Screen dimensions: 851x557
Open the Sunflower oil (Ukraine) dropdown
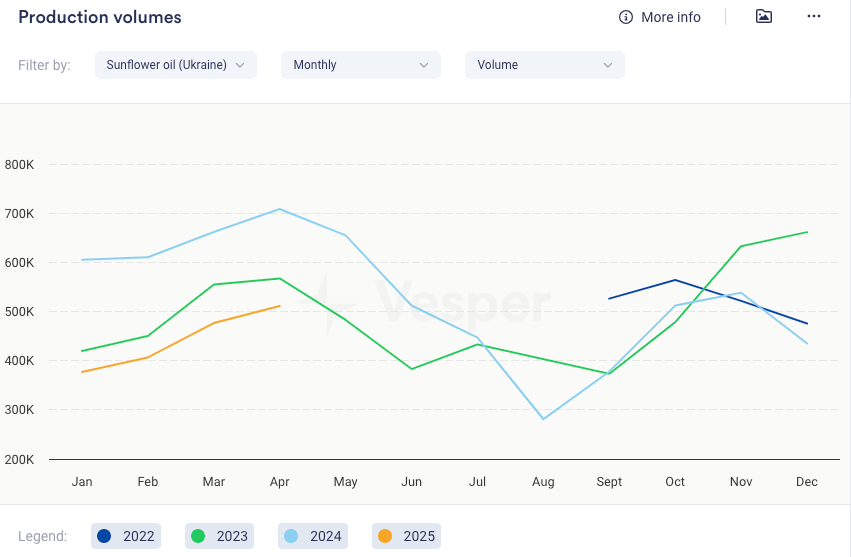pyautogui.click(x=167, y=65)
